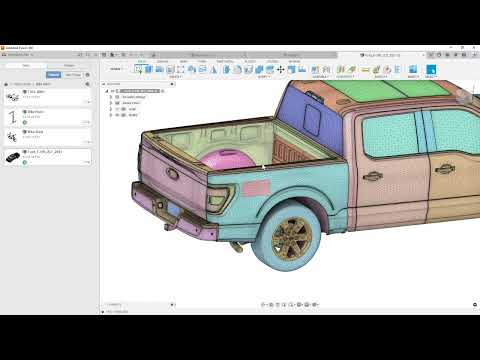Screen dimensions: 480x360
Task: Open the Notifications bell icon
Action: tap(456, 55)
